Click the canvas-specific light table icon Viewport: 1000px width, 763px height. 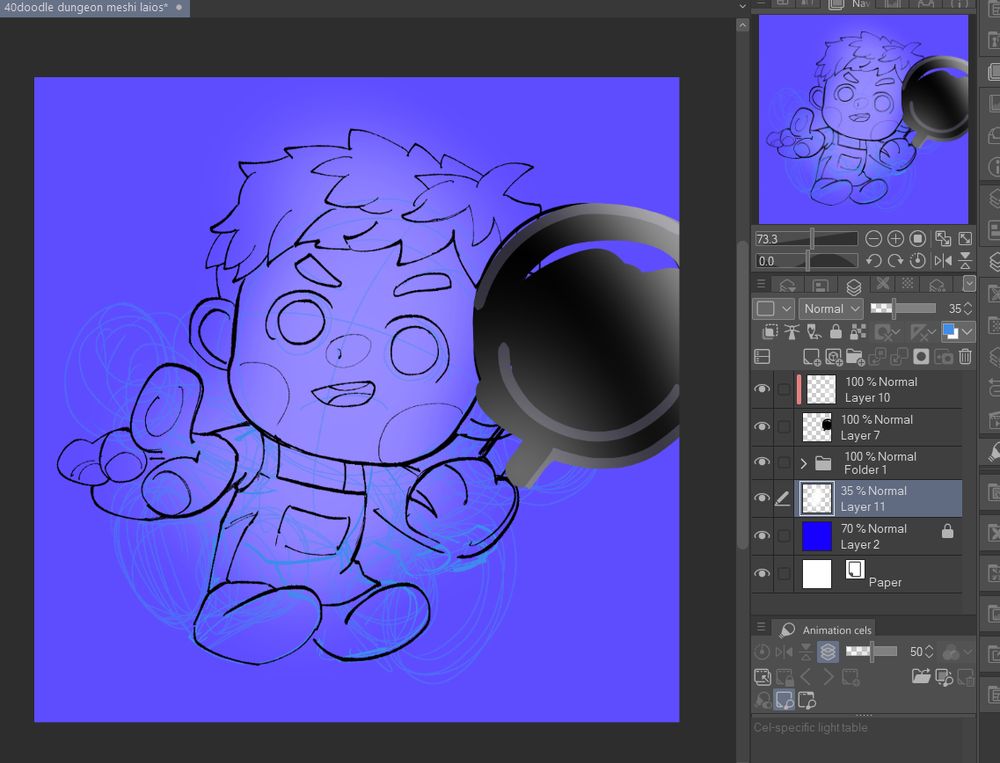tap(806, 700)
